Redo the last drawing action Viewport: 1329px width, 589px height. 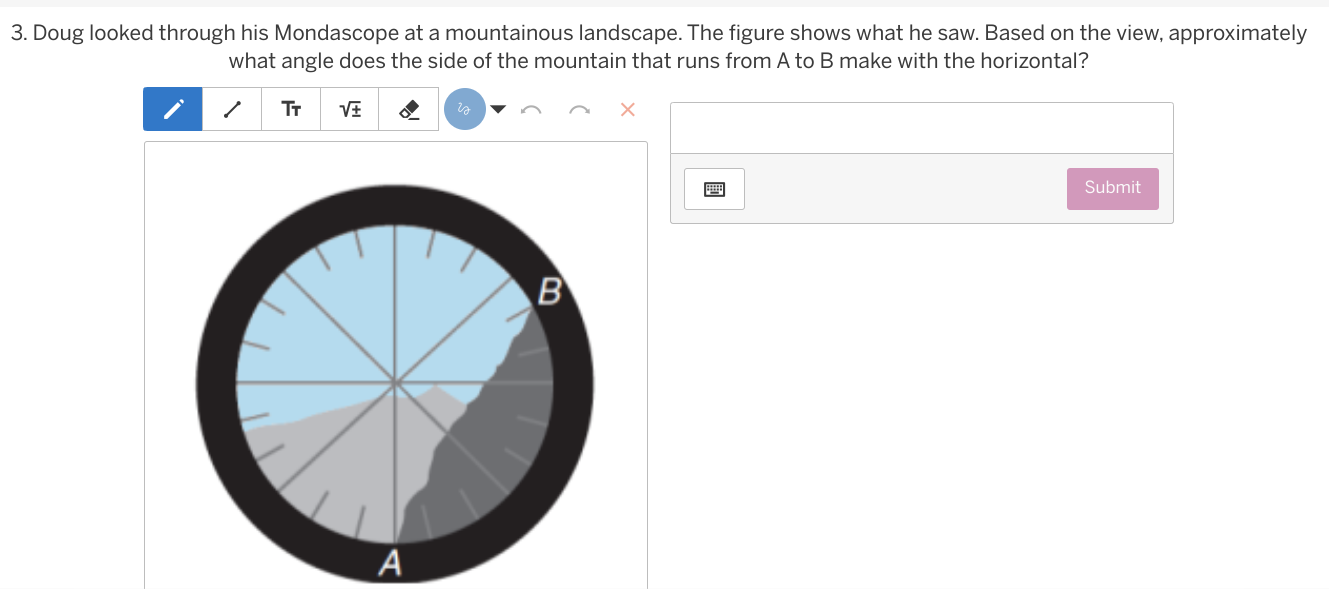click(579, 110)
